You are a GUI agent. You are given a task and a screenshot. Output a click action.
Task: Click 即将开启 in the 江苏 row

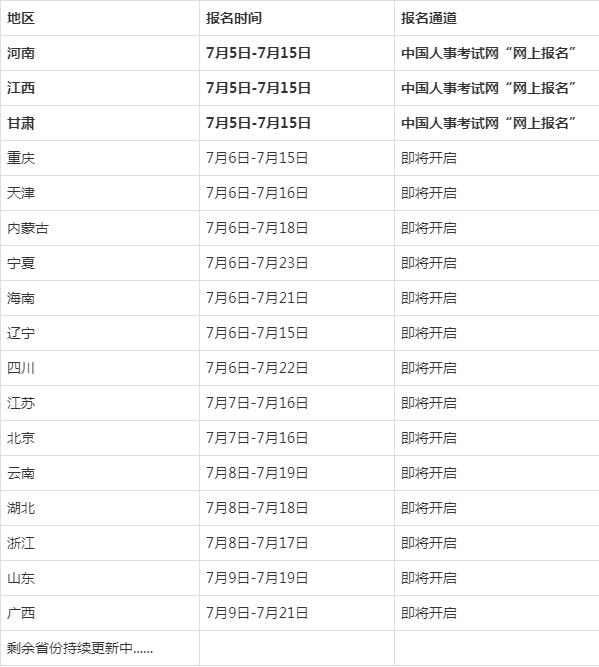428,403
